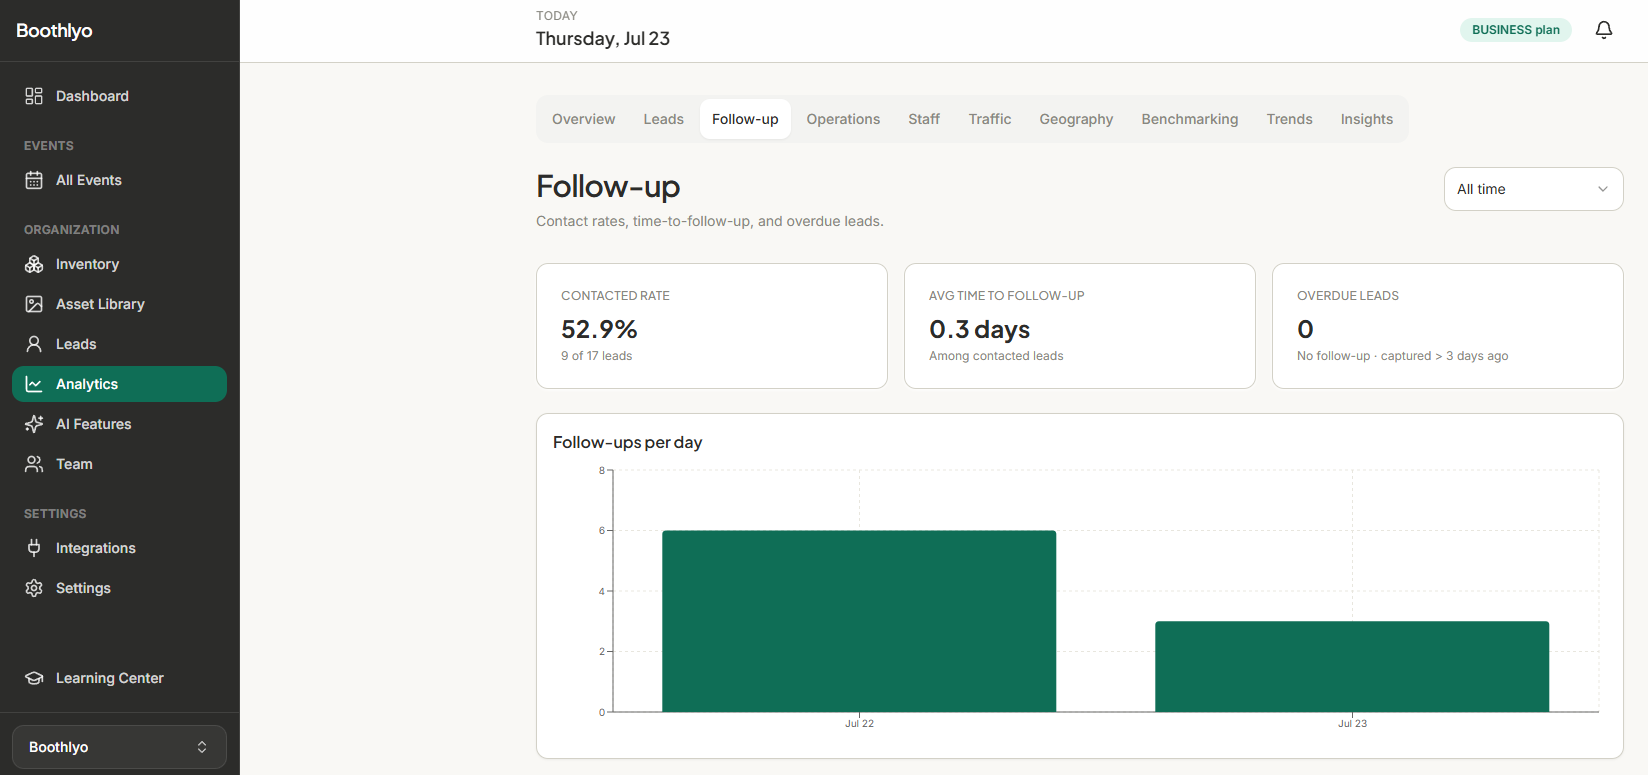Open notifications bell icon
The width and height of the screenshot is (1648, 775).
[x=1604, y=30]
